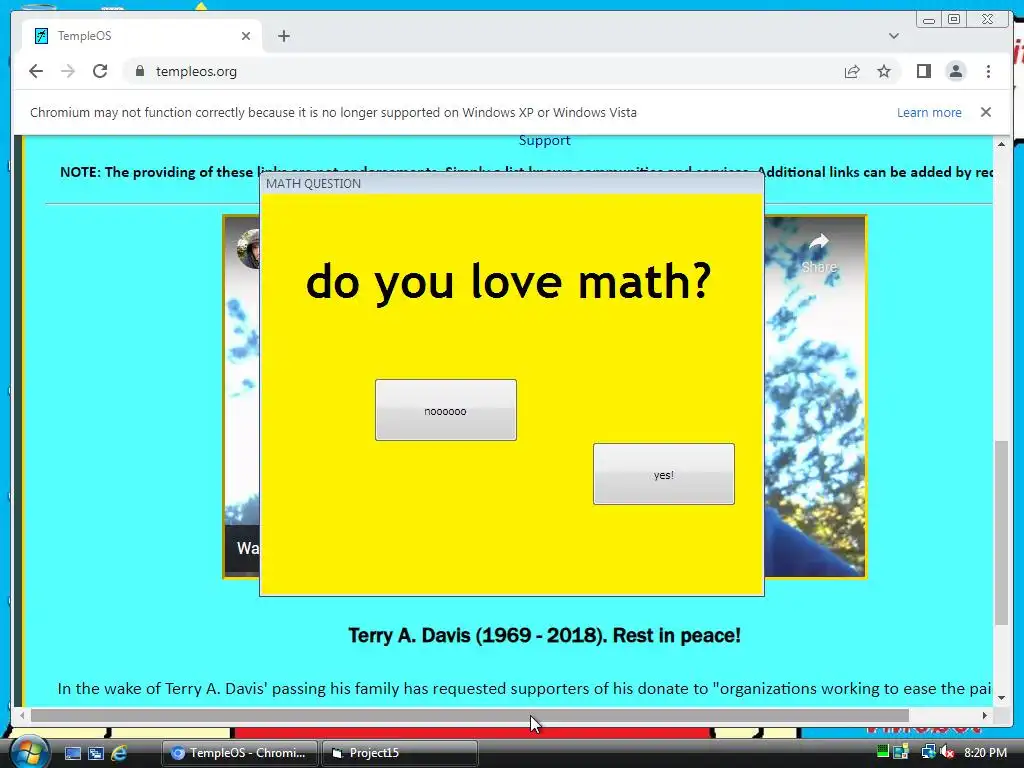
Task: Open a new tab with plus button
Action: coord(283,36)
